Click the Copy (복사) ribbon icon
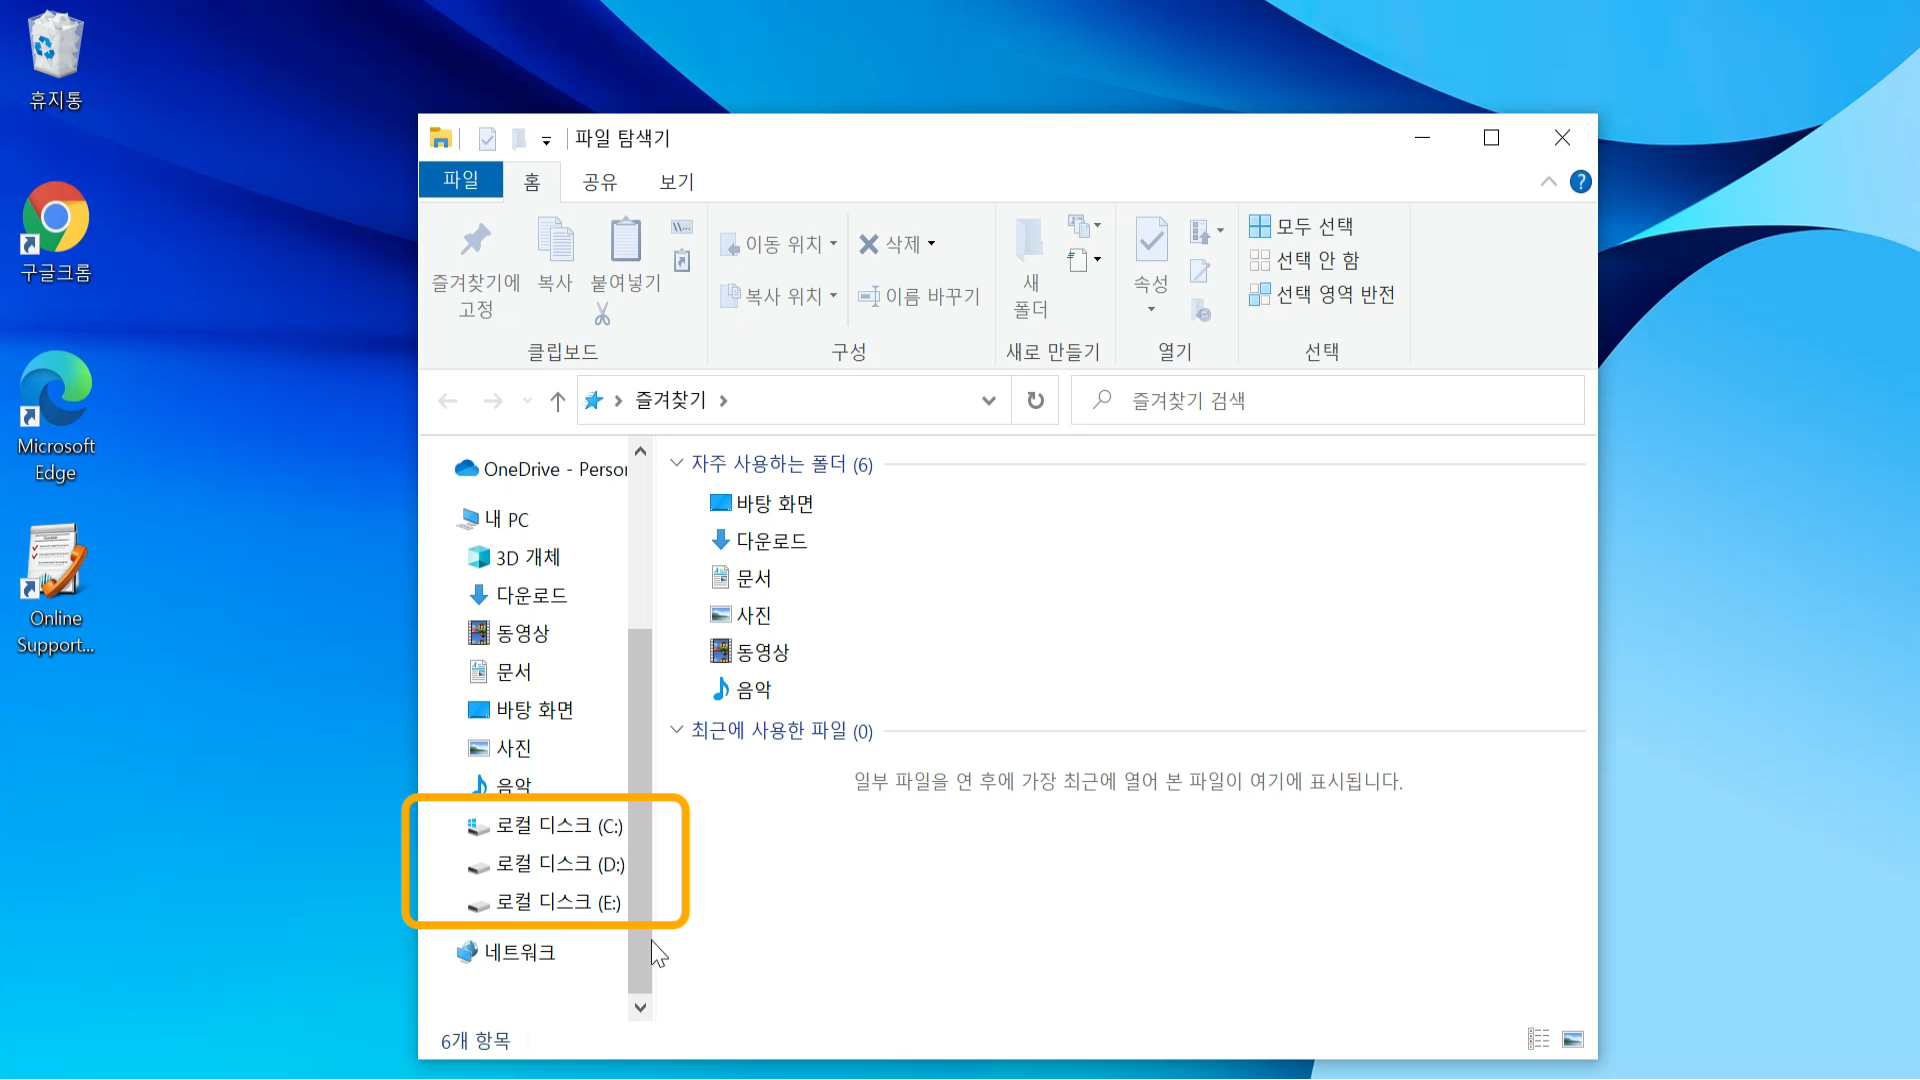Image resolution: width=1920 pixels, height=1080 pixels. [555, 241]
